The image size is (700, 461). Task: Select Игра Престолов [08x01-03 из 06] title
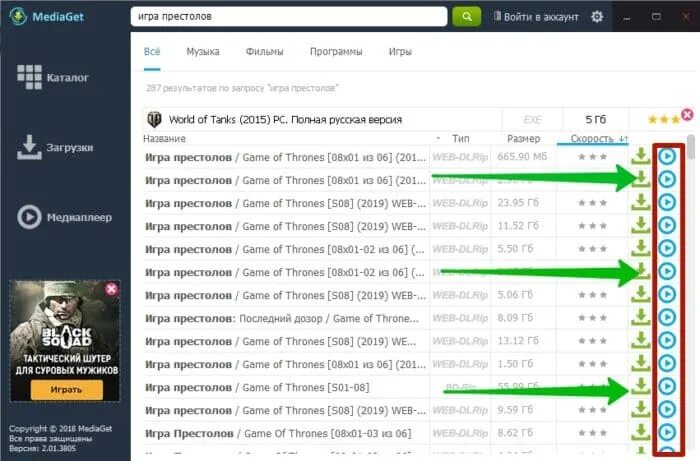(x=278, y=433)
